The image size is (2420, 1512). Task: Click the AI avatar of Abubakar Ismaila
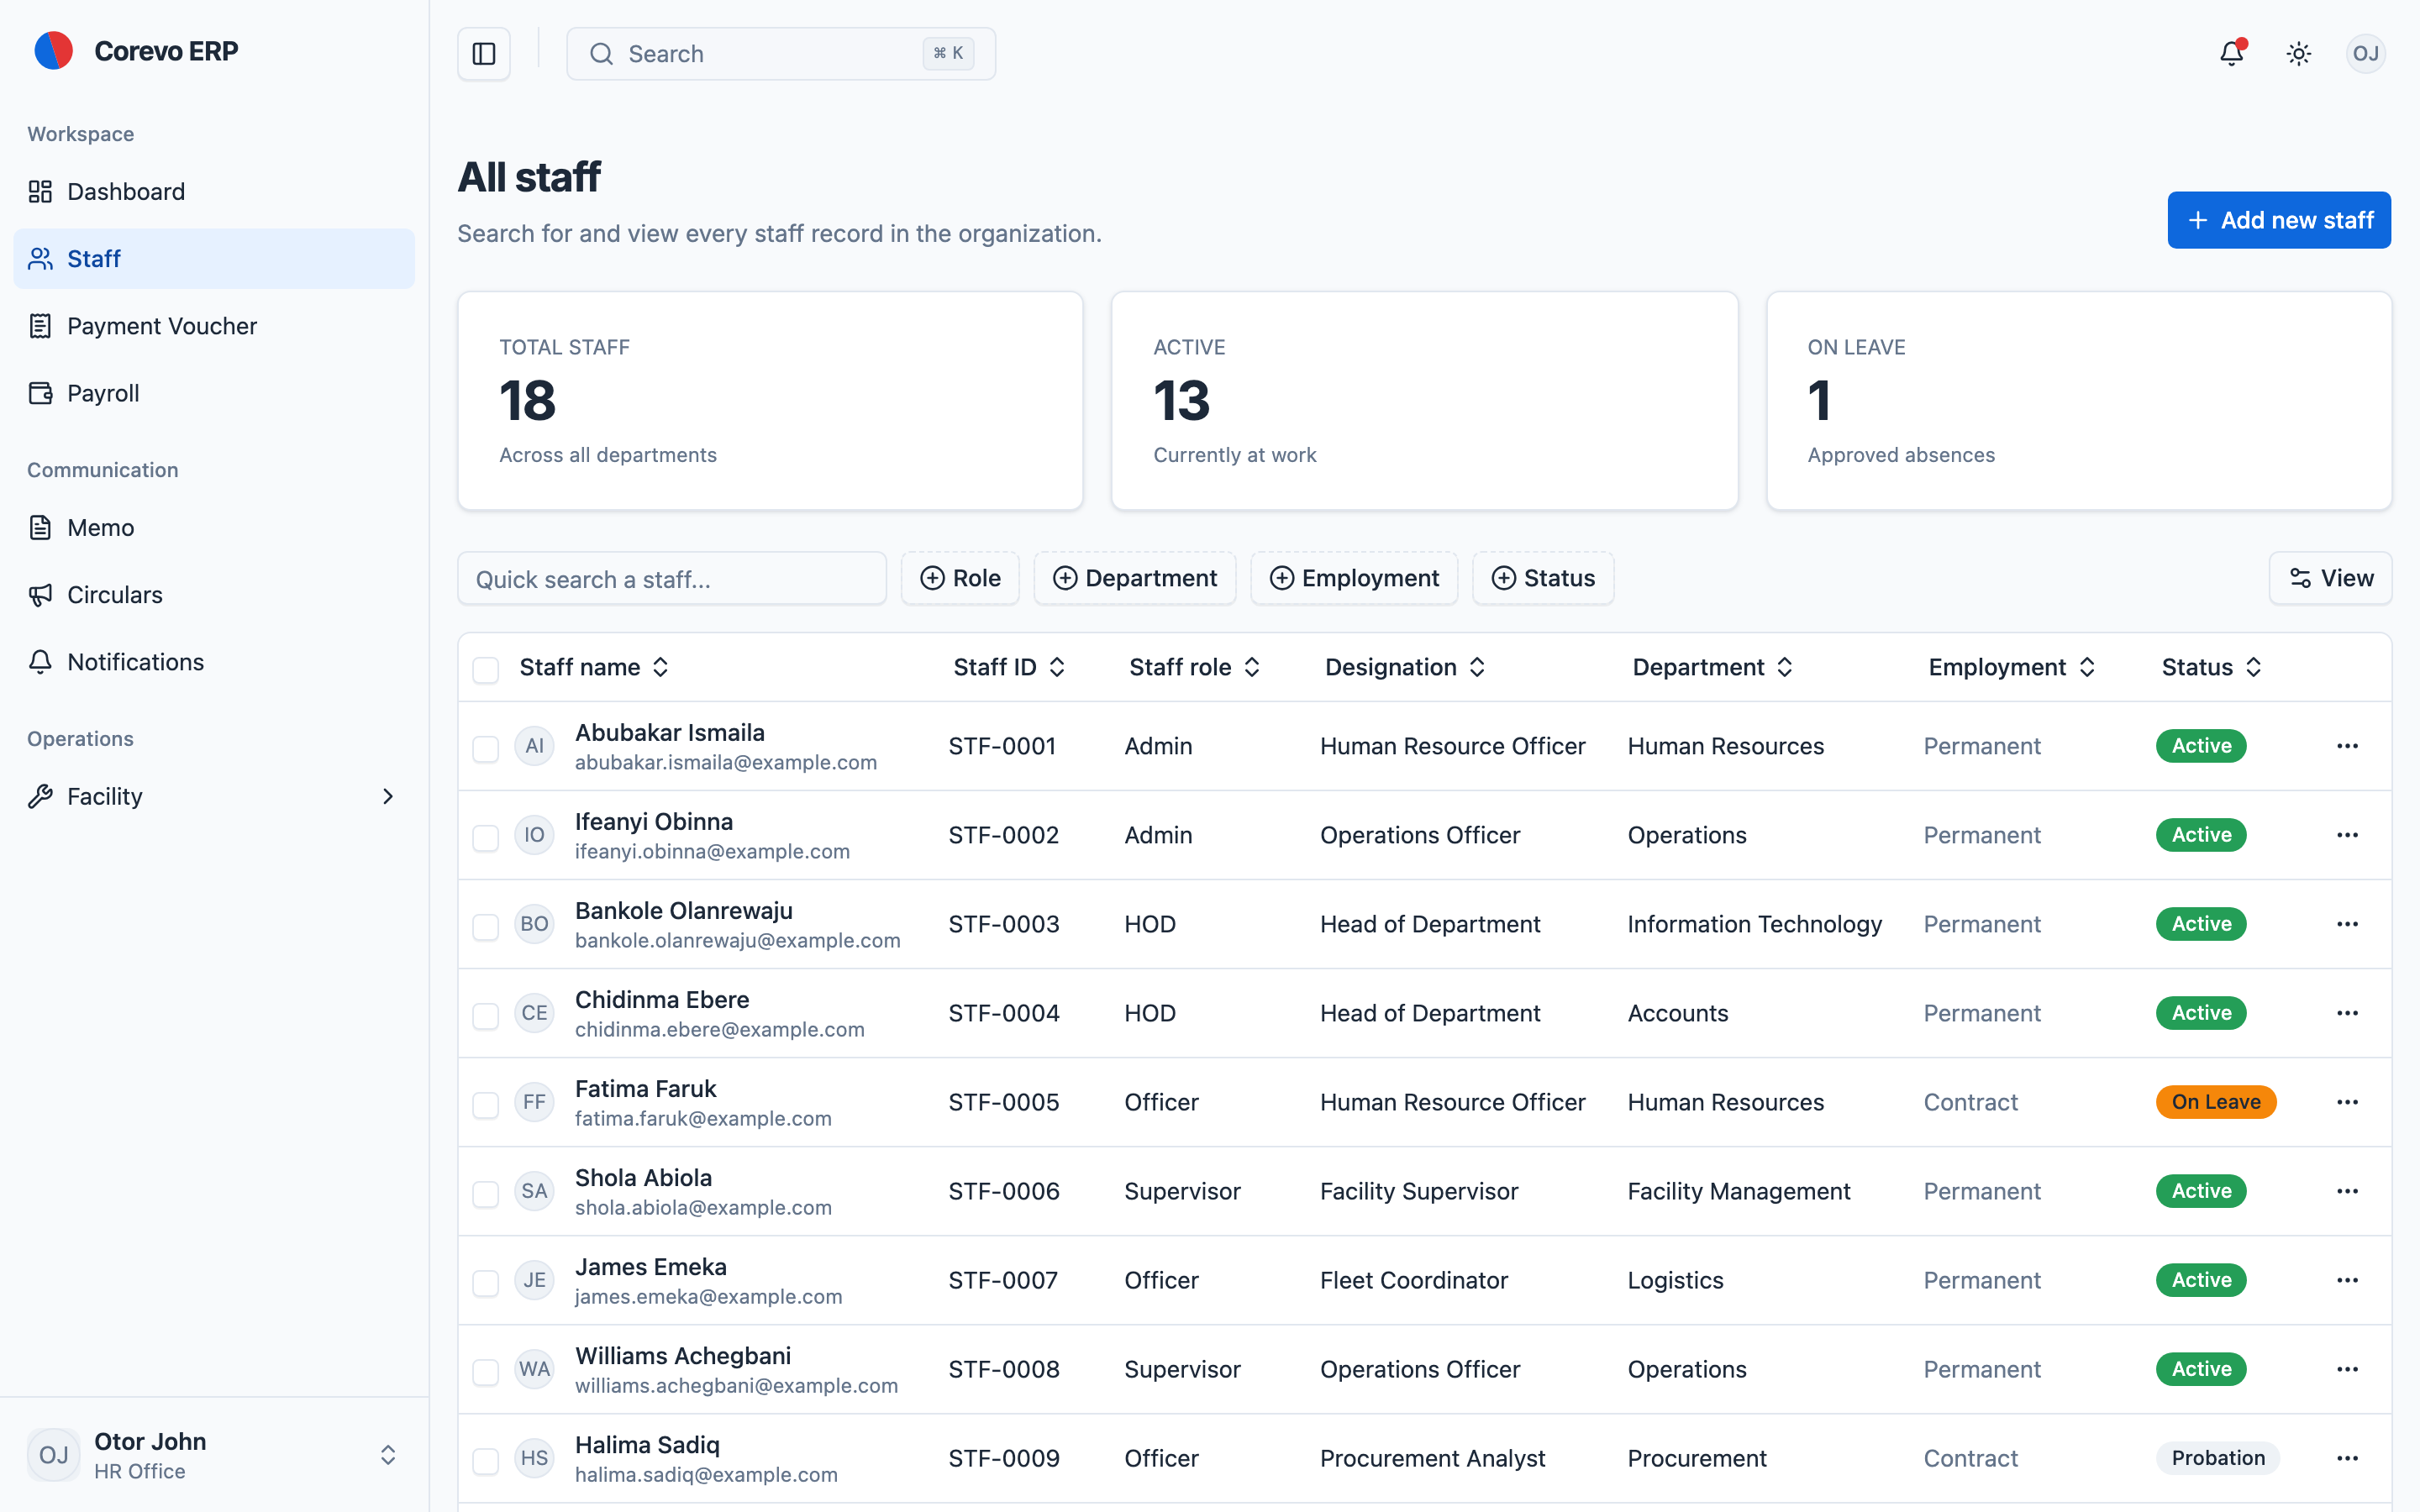pyautogui.click(x=535, y=746)
